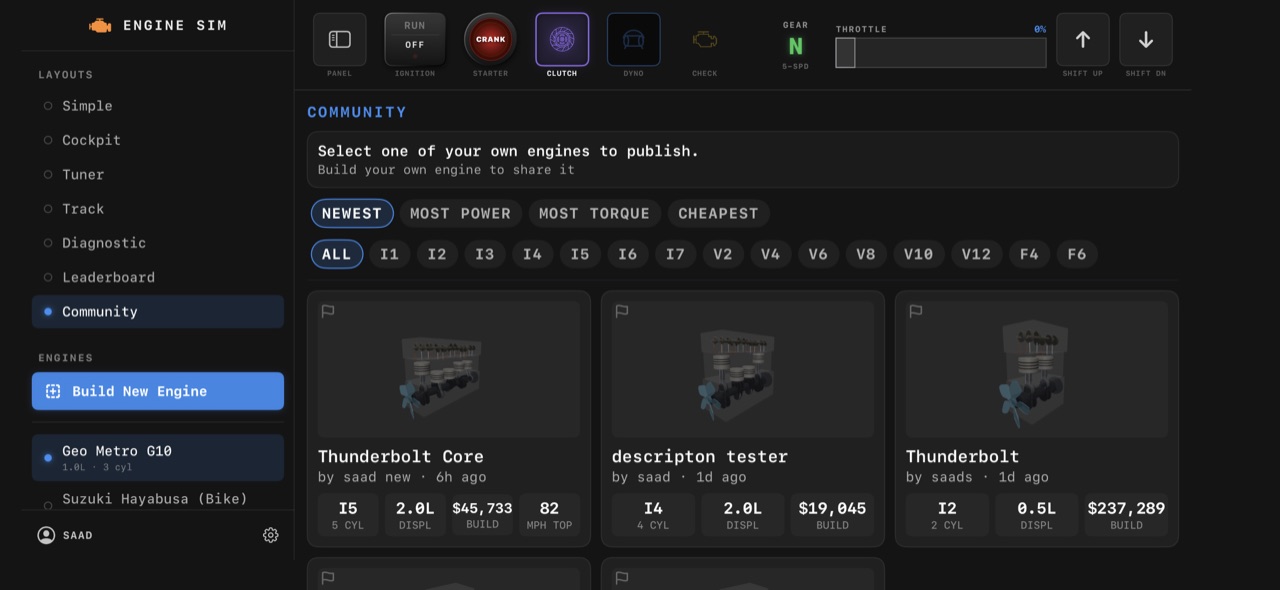The height and width of the screenshot is (590, 1280).
Task: Filter by I1 engine layout
Action: [x=389, y=254]
